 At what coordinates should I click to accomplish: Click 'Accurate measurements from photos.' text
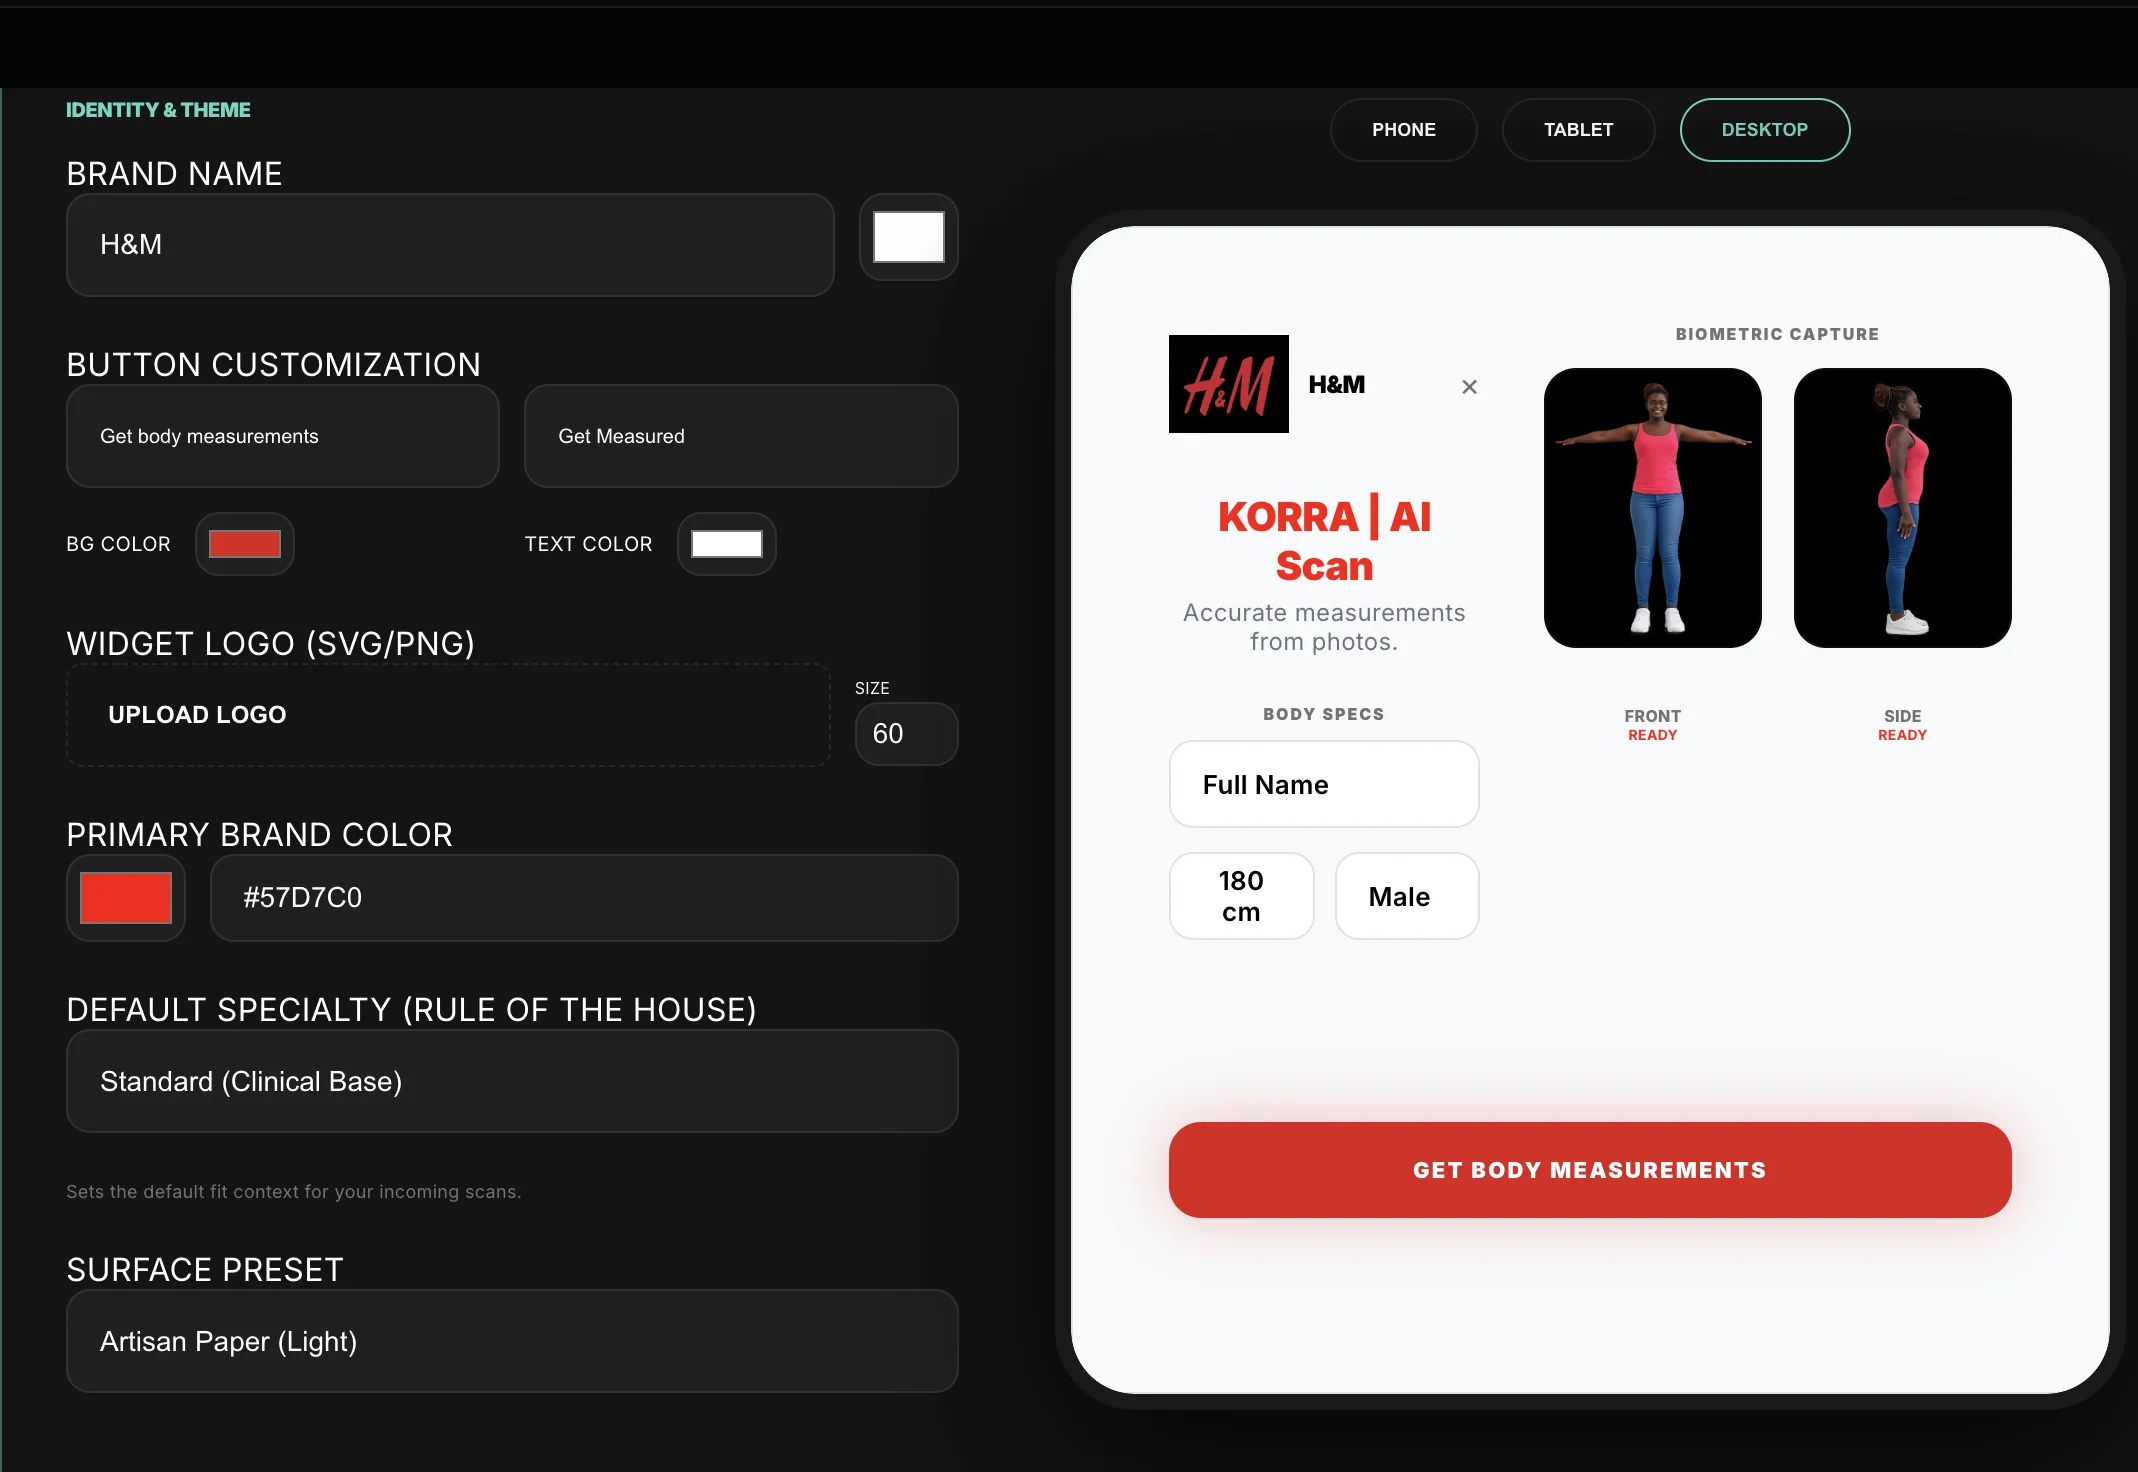(x=1324, y=627)
